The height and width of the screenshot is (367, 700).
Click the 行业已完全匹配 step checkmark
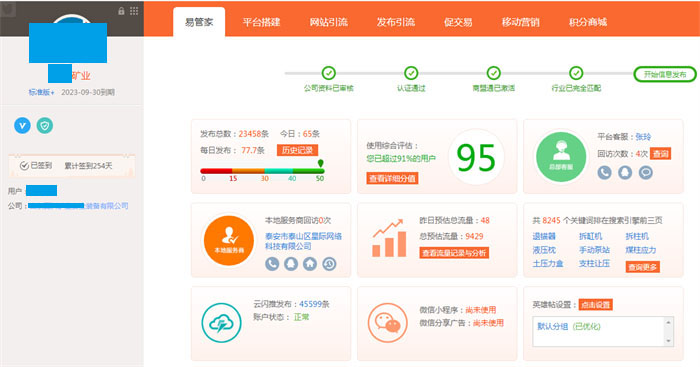point(576,73)
